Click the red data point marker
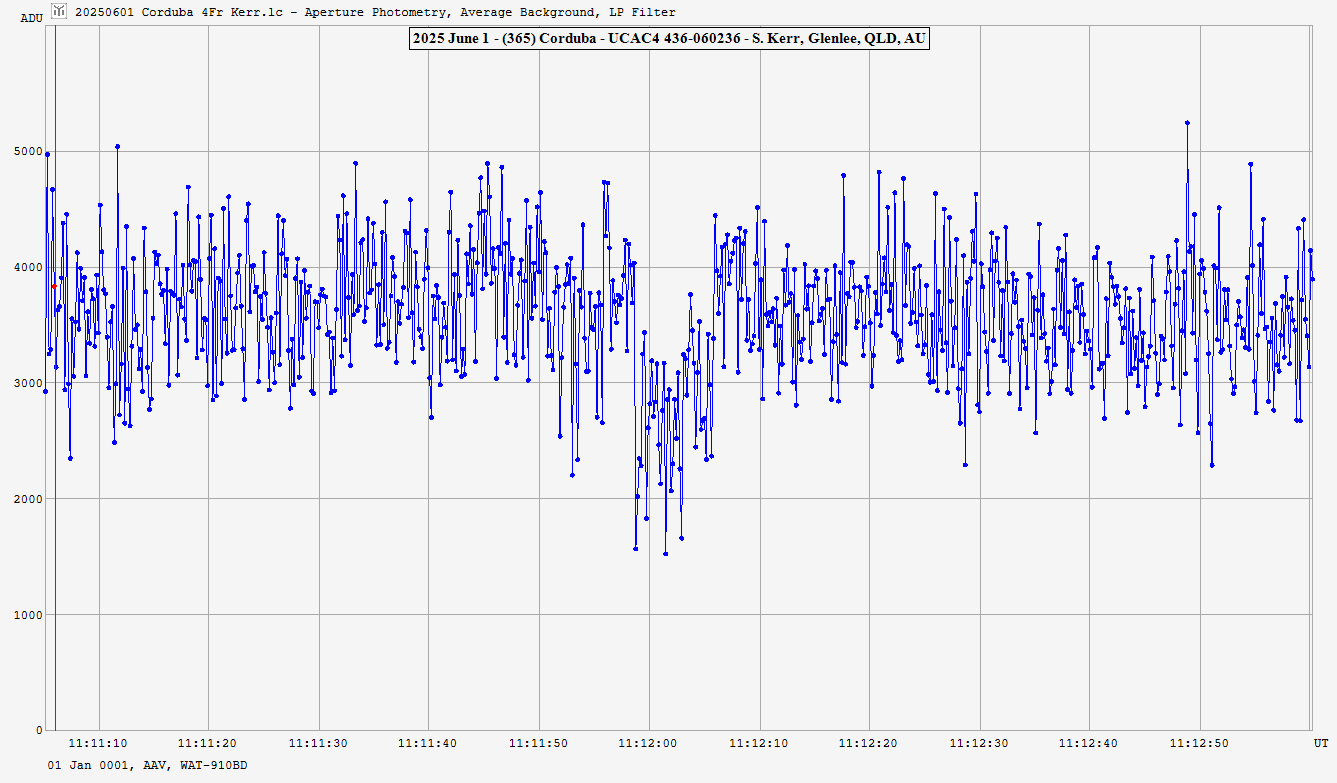 [54, 287]
